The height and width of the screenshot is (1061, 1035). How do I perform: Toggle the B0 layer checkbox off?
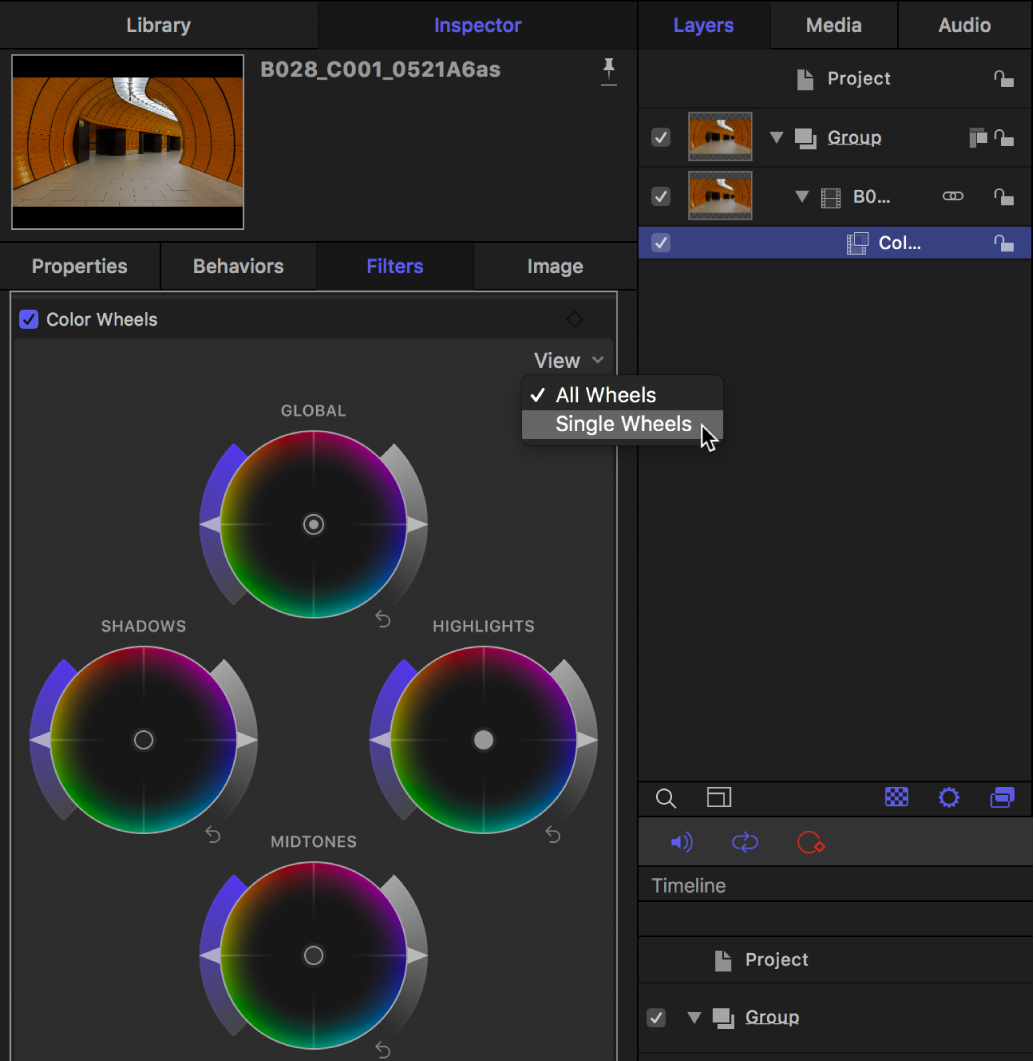pos(660,196)
